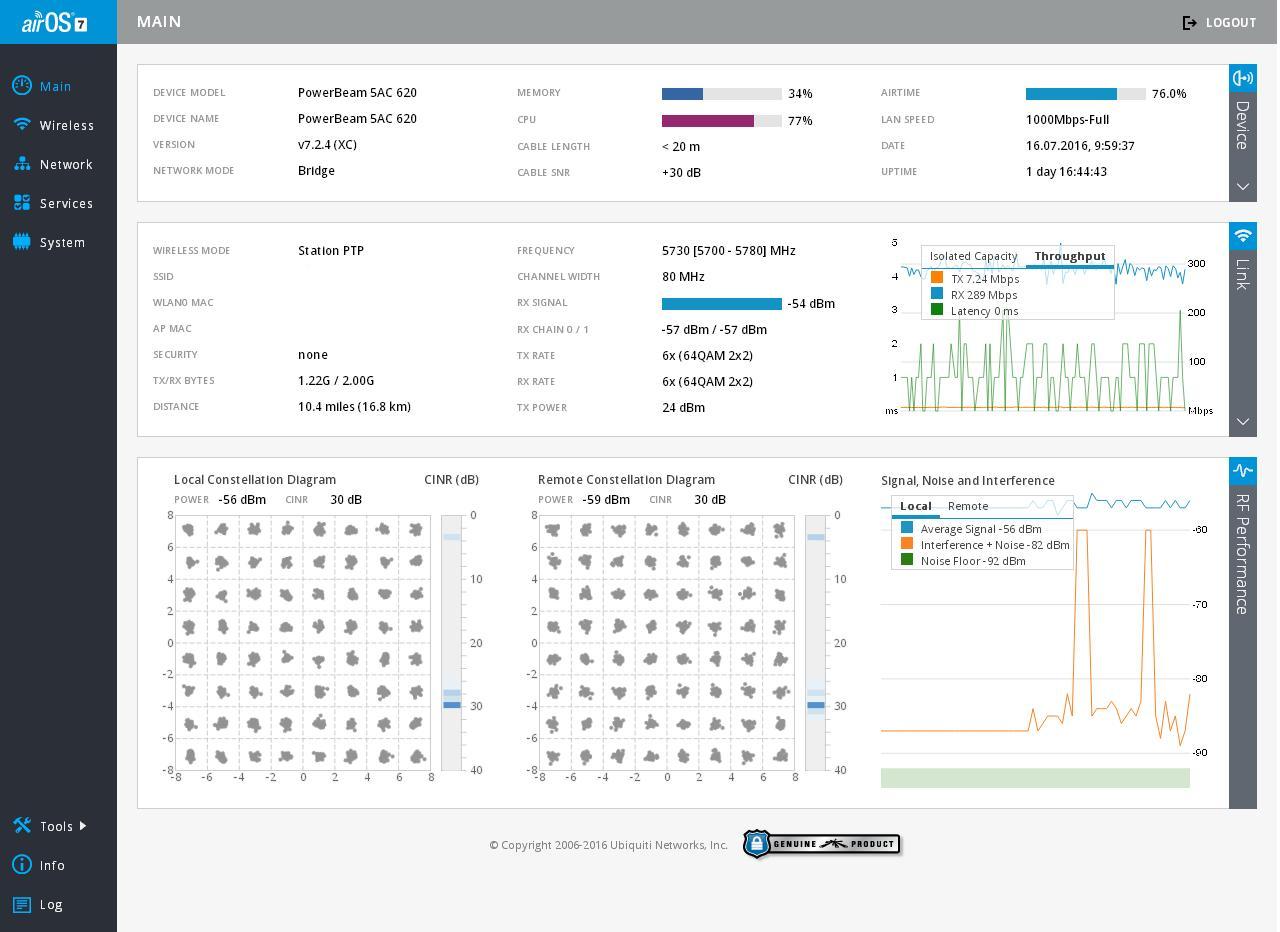
Task: Click the RF Performance waveform icon
Action: pos(1243,471)
